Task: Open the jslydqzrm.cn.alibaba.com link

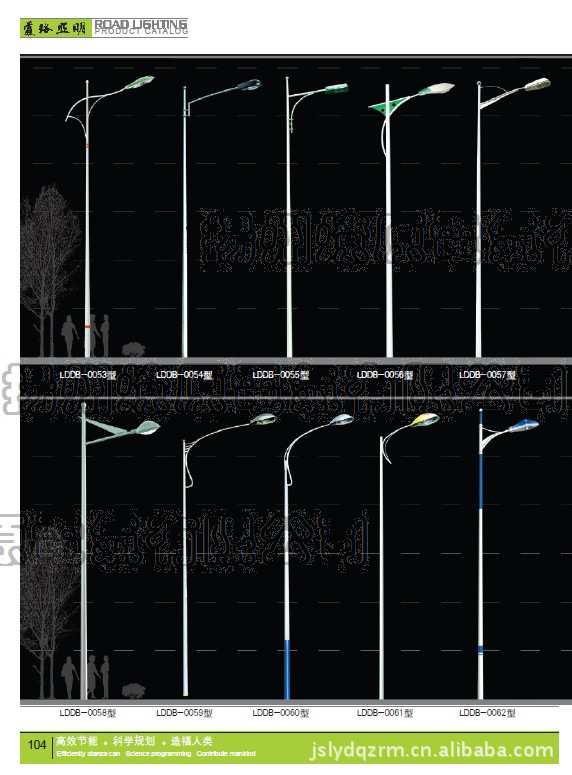Action: click(431, 750)
